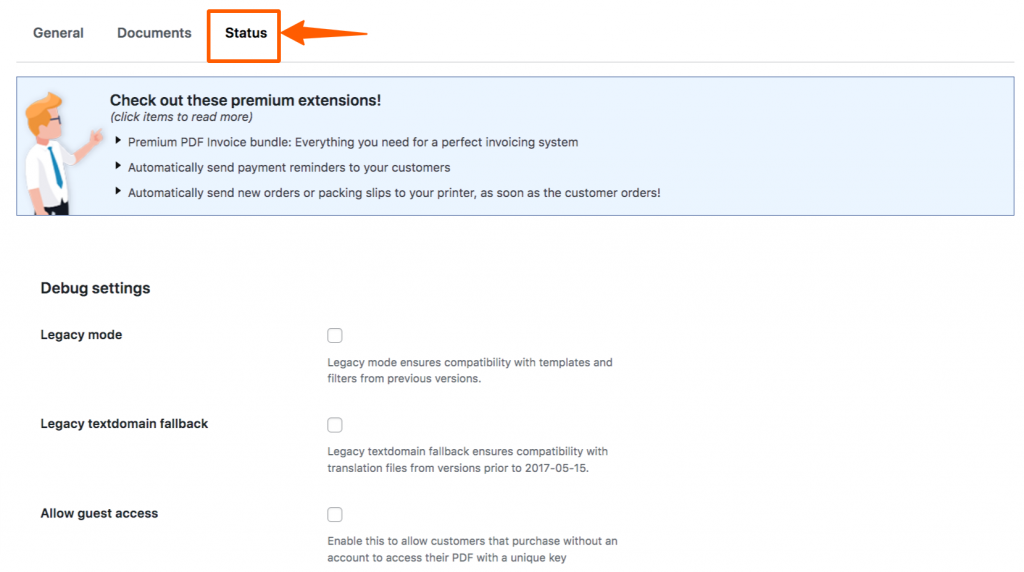Expand the payment reminders item arrow

point(118,166)
